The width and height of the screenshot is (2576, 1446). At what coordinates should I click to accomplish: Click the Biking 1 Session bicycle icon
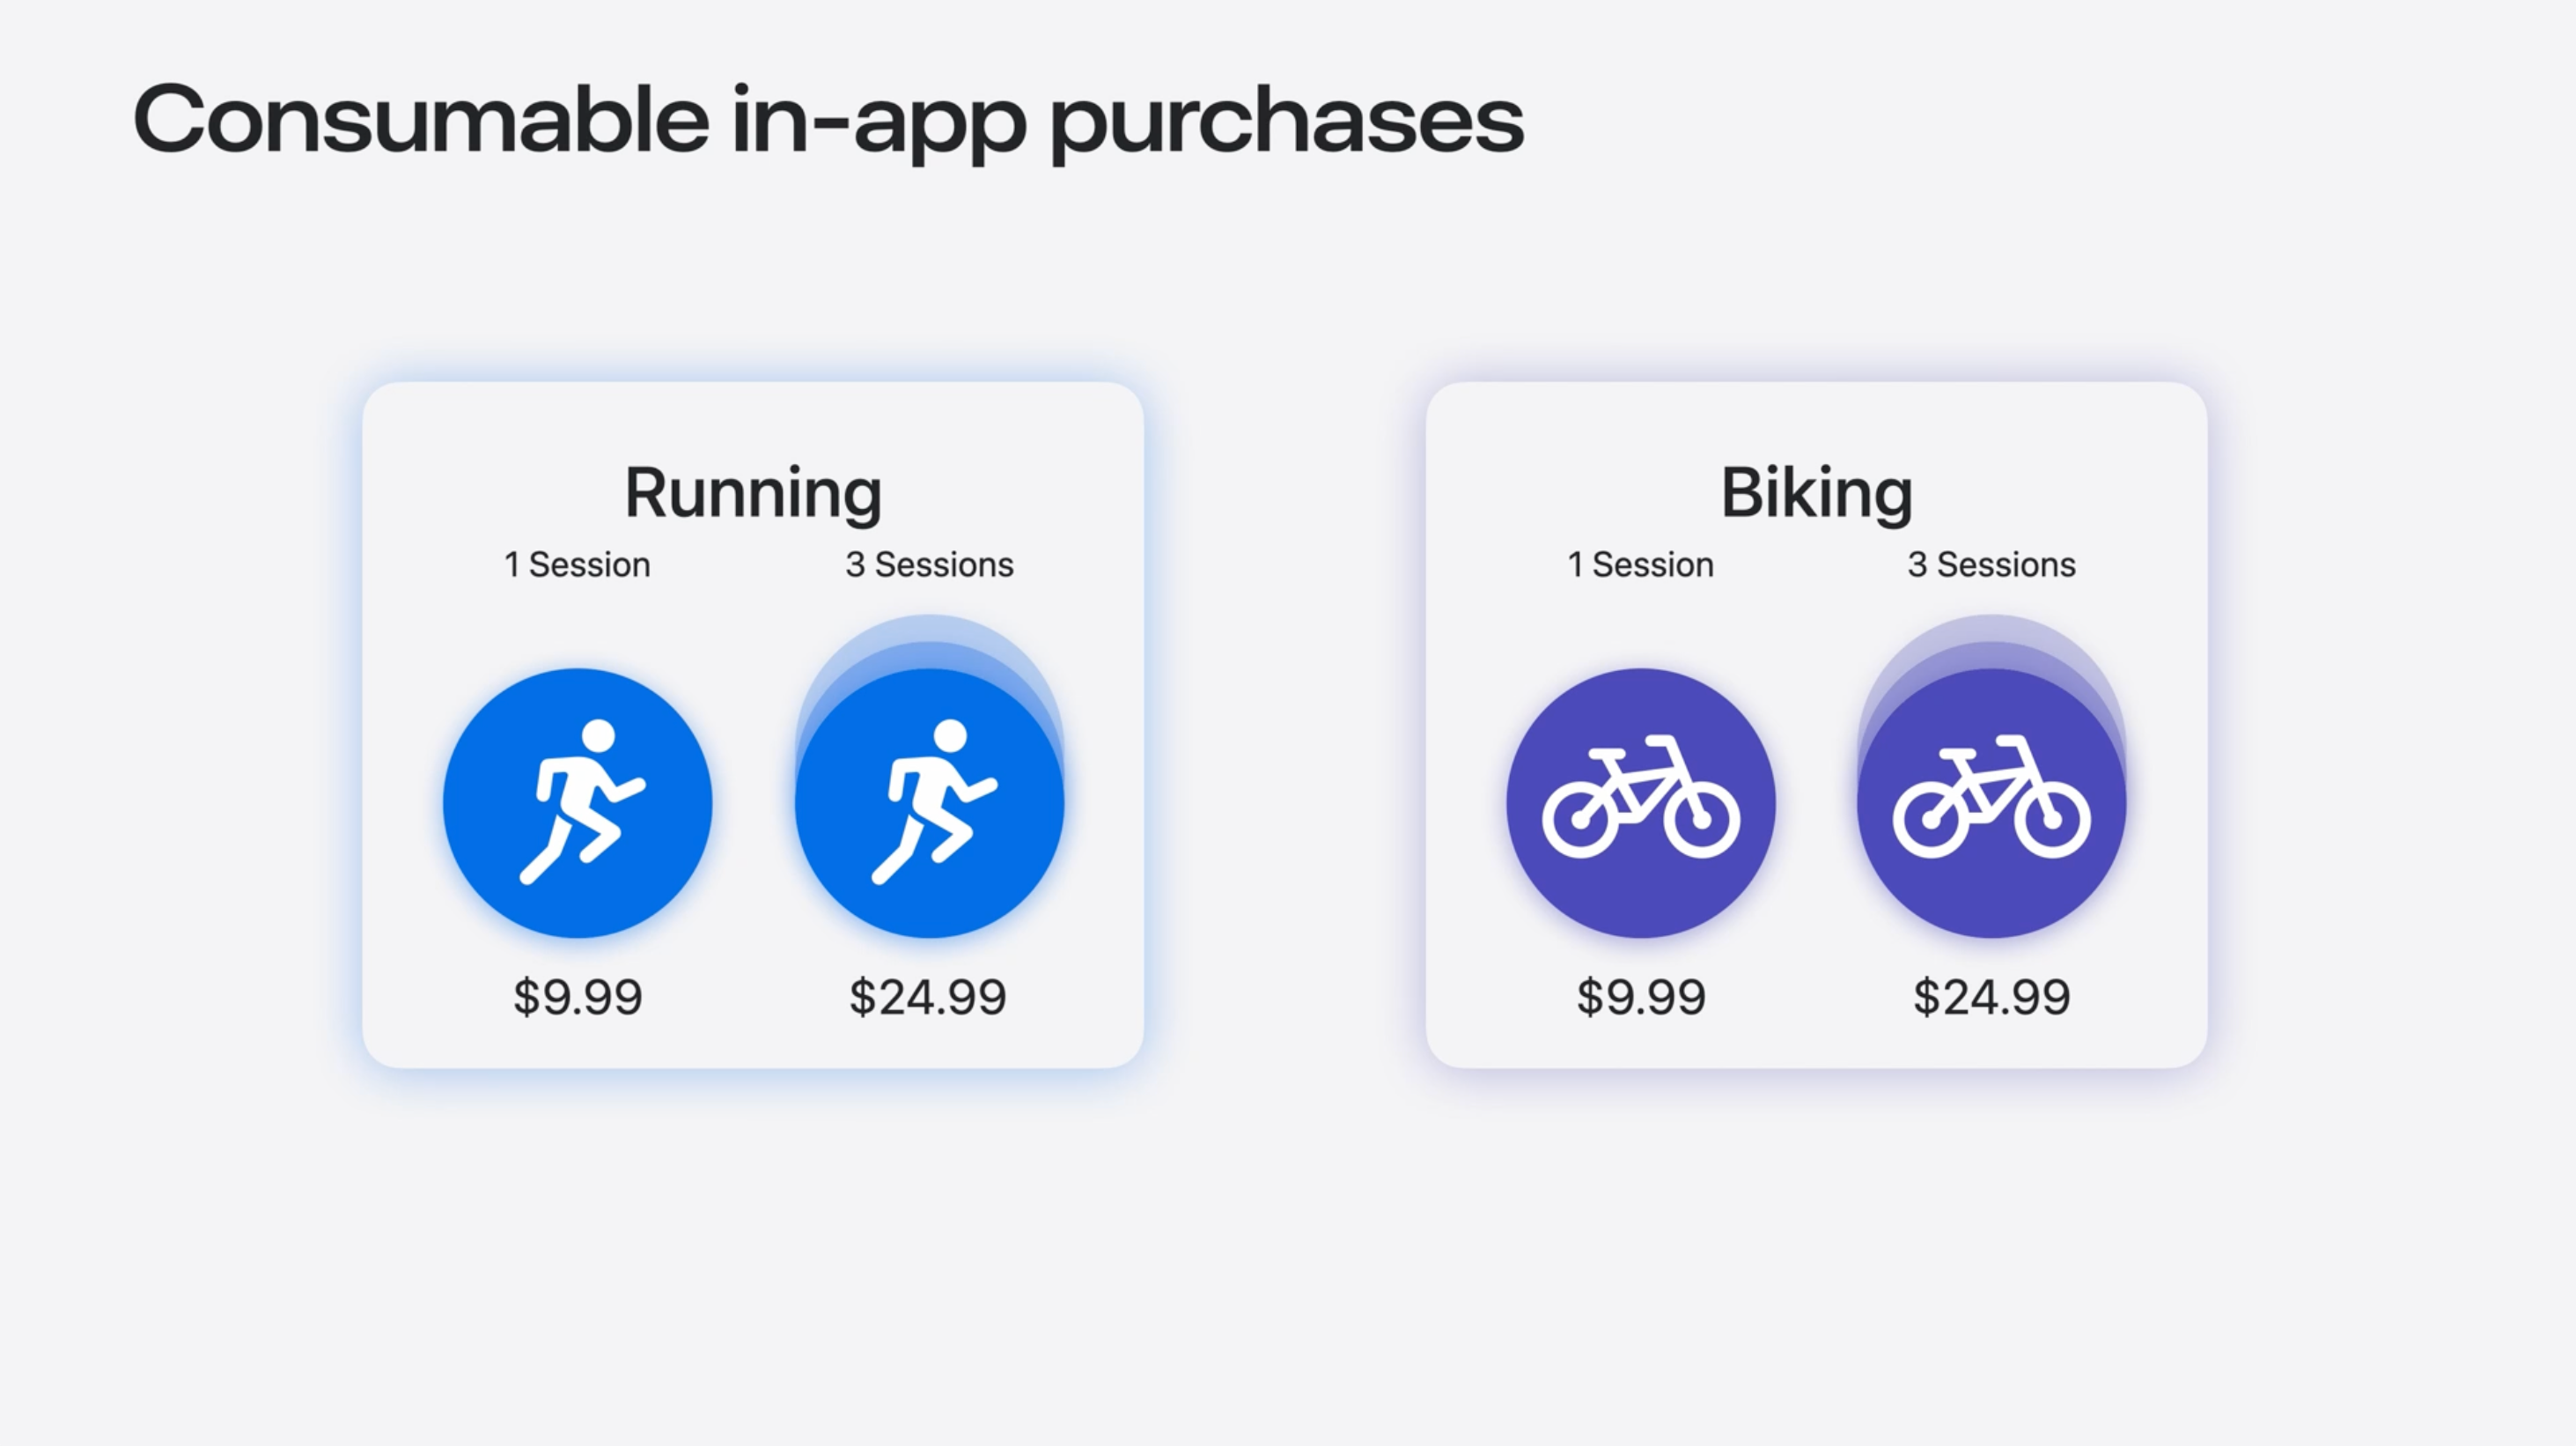[x=1641, y=803]
